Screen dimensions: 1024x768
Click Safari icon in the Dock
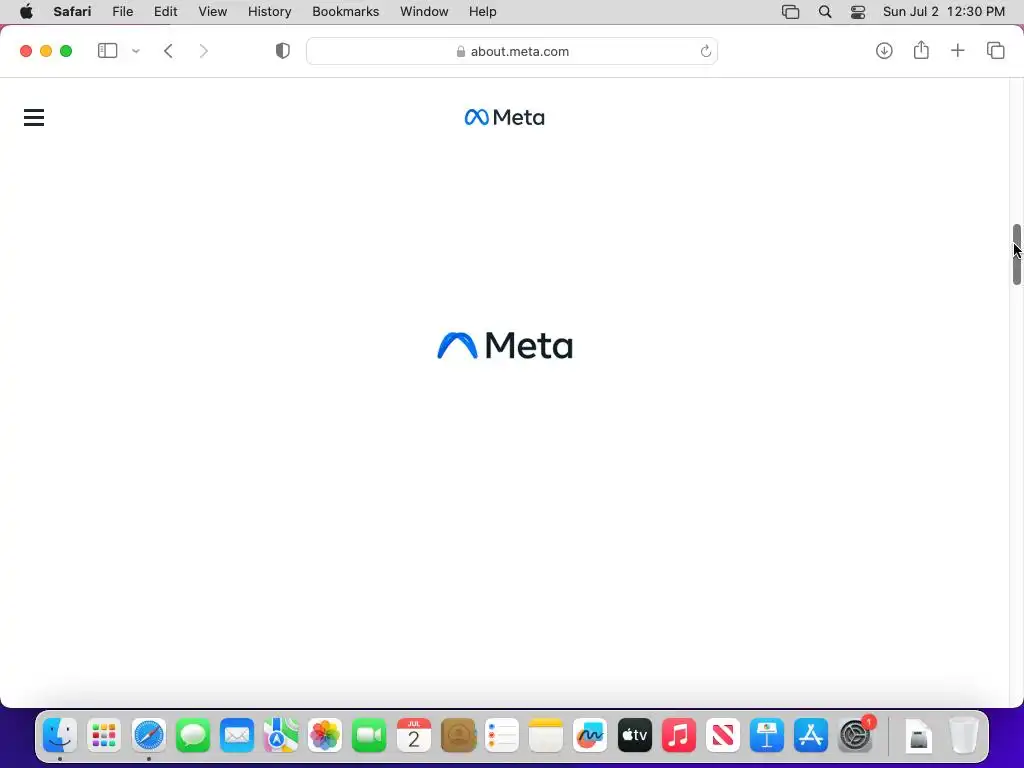[x=149, y=736]
